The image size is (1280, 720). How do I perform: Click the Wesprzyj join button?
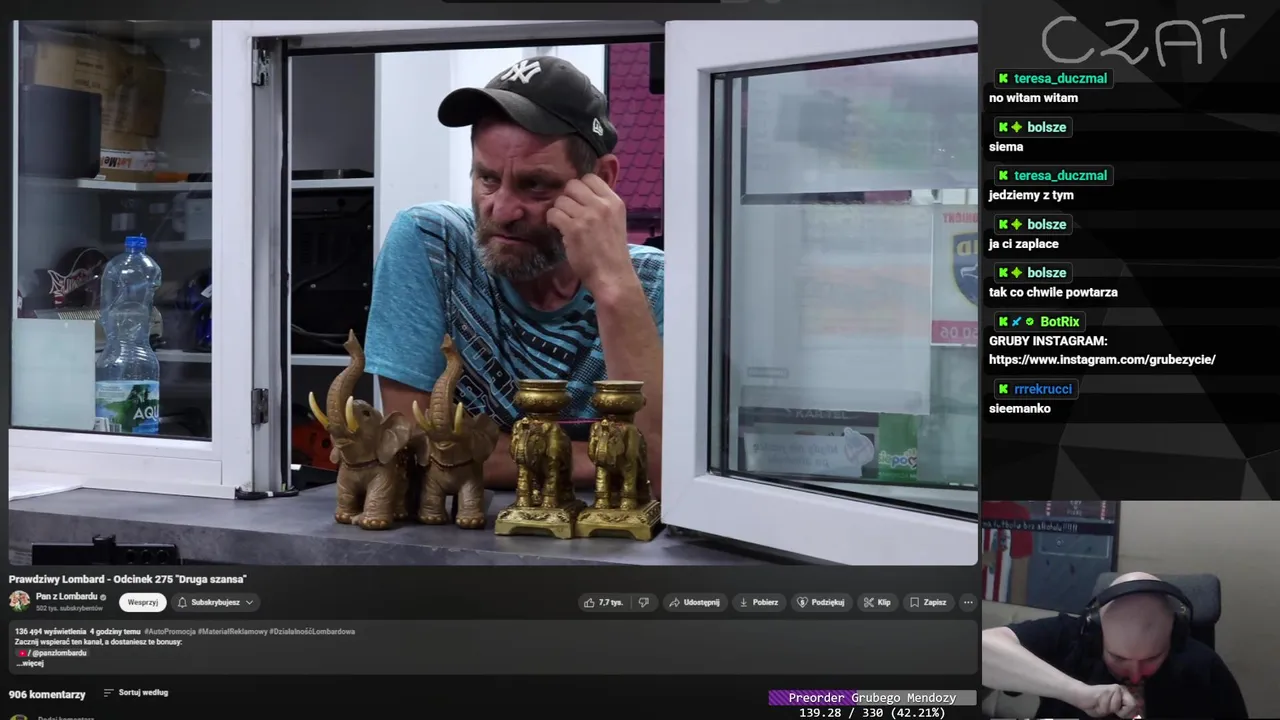[x=143, y=602]
